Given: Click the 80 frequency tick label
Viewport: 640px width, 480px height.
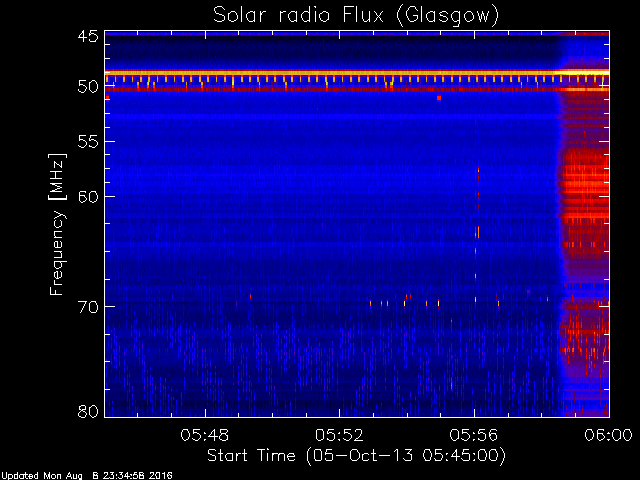Looking at the screenshot, I should pos(88,411).
